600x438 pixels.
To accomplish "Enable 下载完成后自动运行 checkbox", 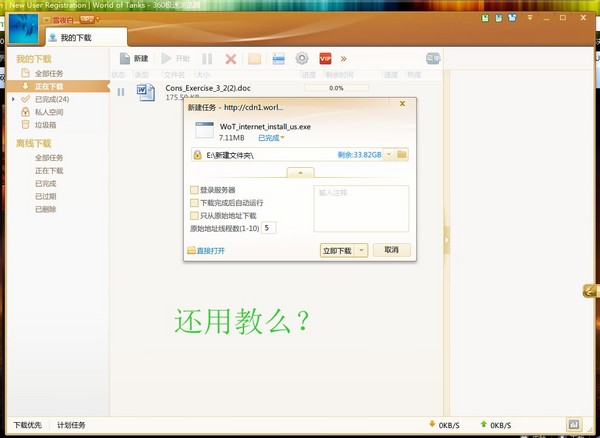I will [x=194, y=203].
